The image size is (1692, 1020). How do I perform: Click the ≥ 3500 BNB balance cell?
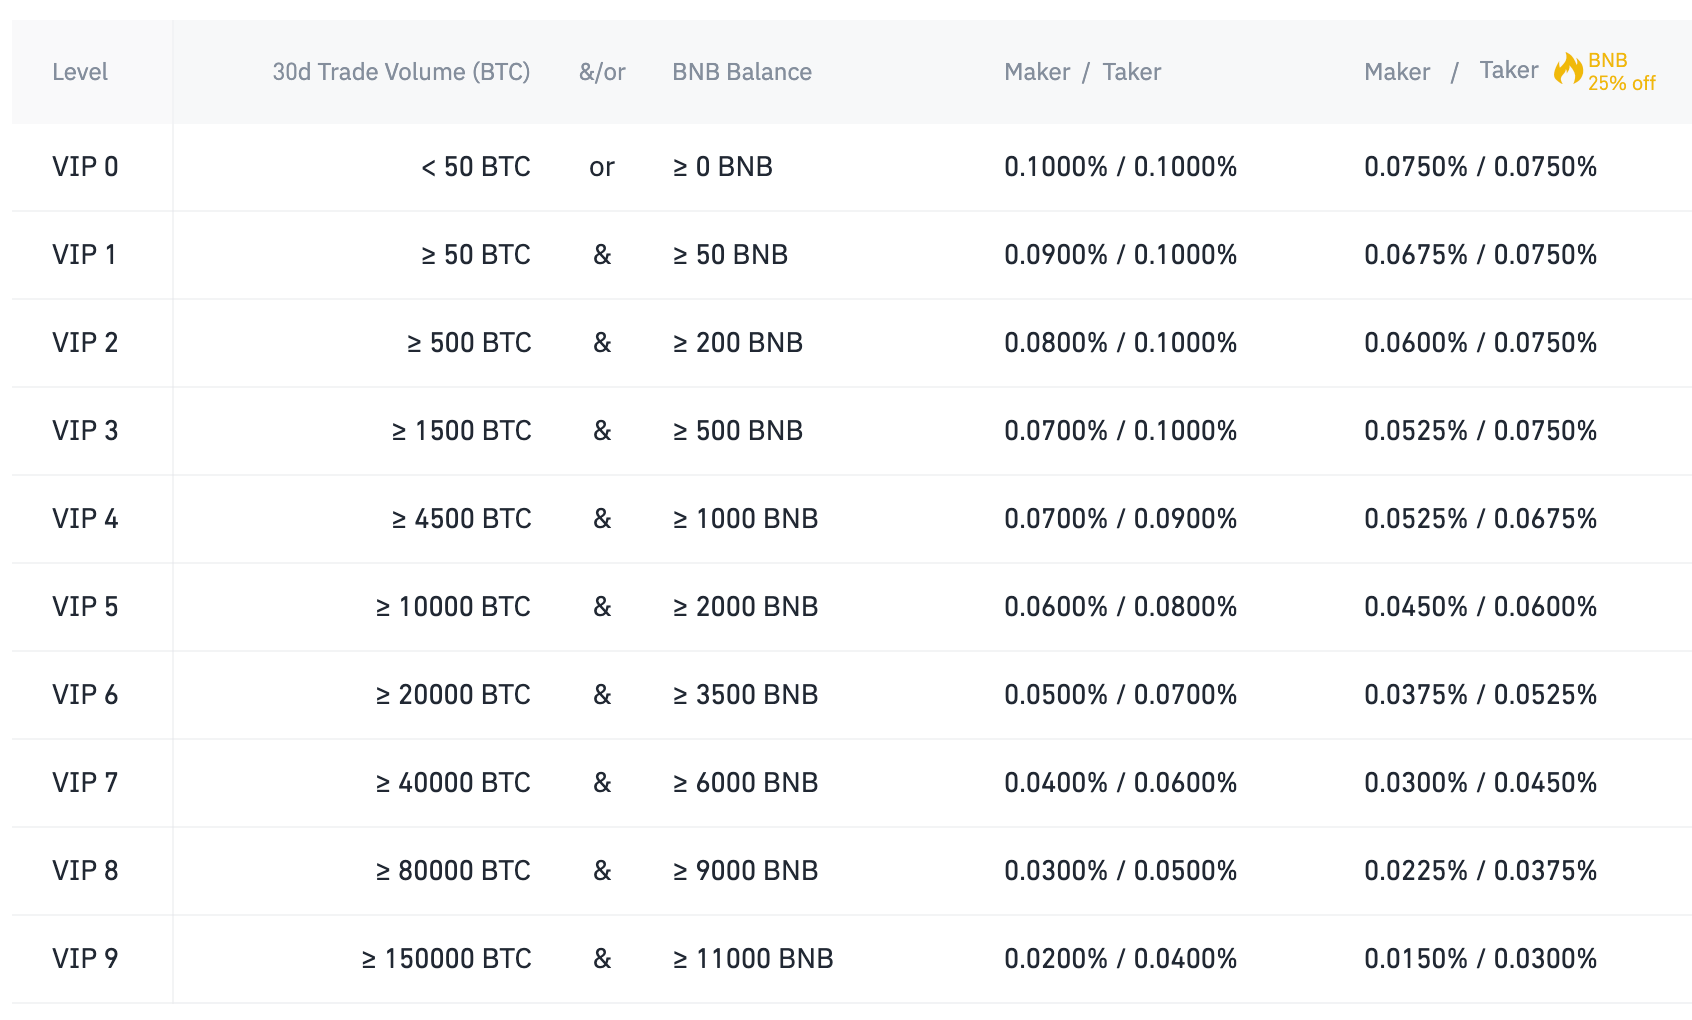pos(745,695)
